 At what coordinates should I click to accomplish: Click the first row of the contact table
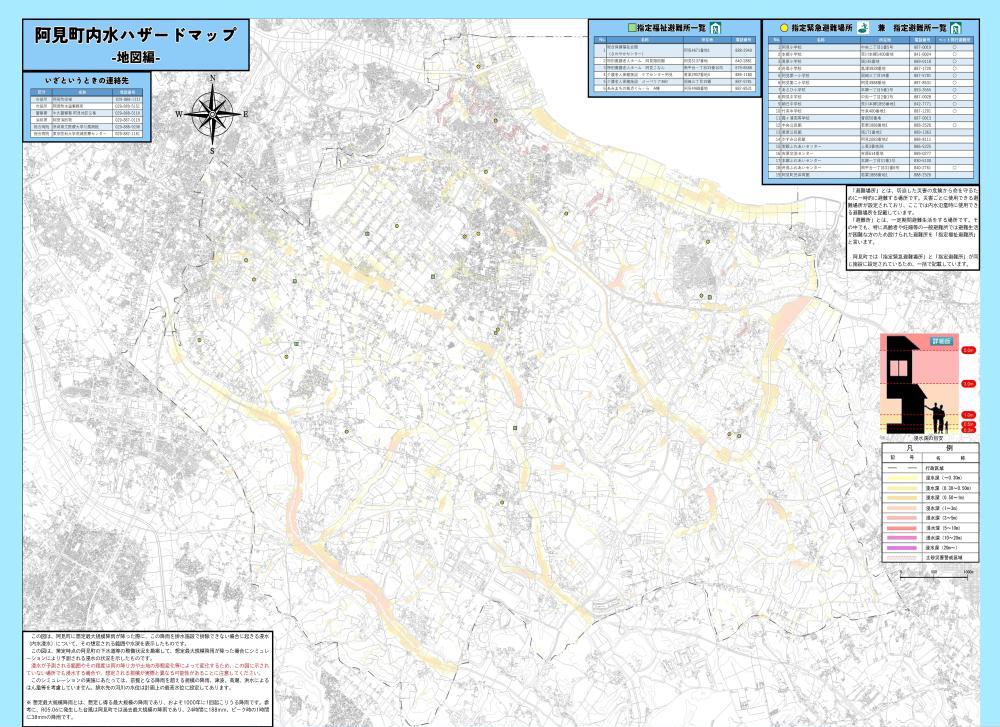(x=90, y=99)
